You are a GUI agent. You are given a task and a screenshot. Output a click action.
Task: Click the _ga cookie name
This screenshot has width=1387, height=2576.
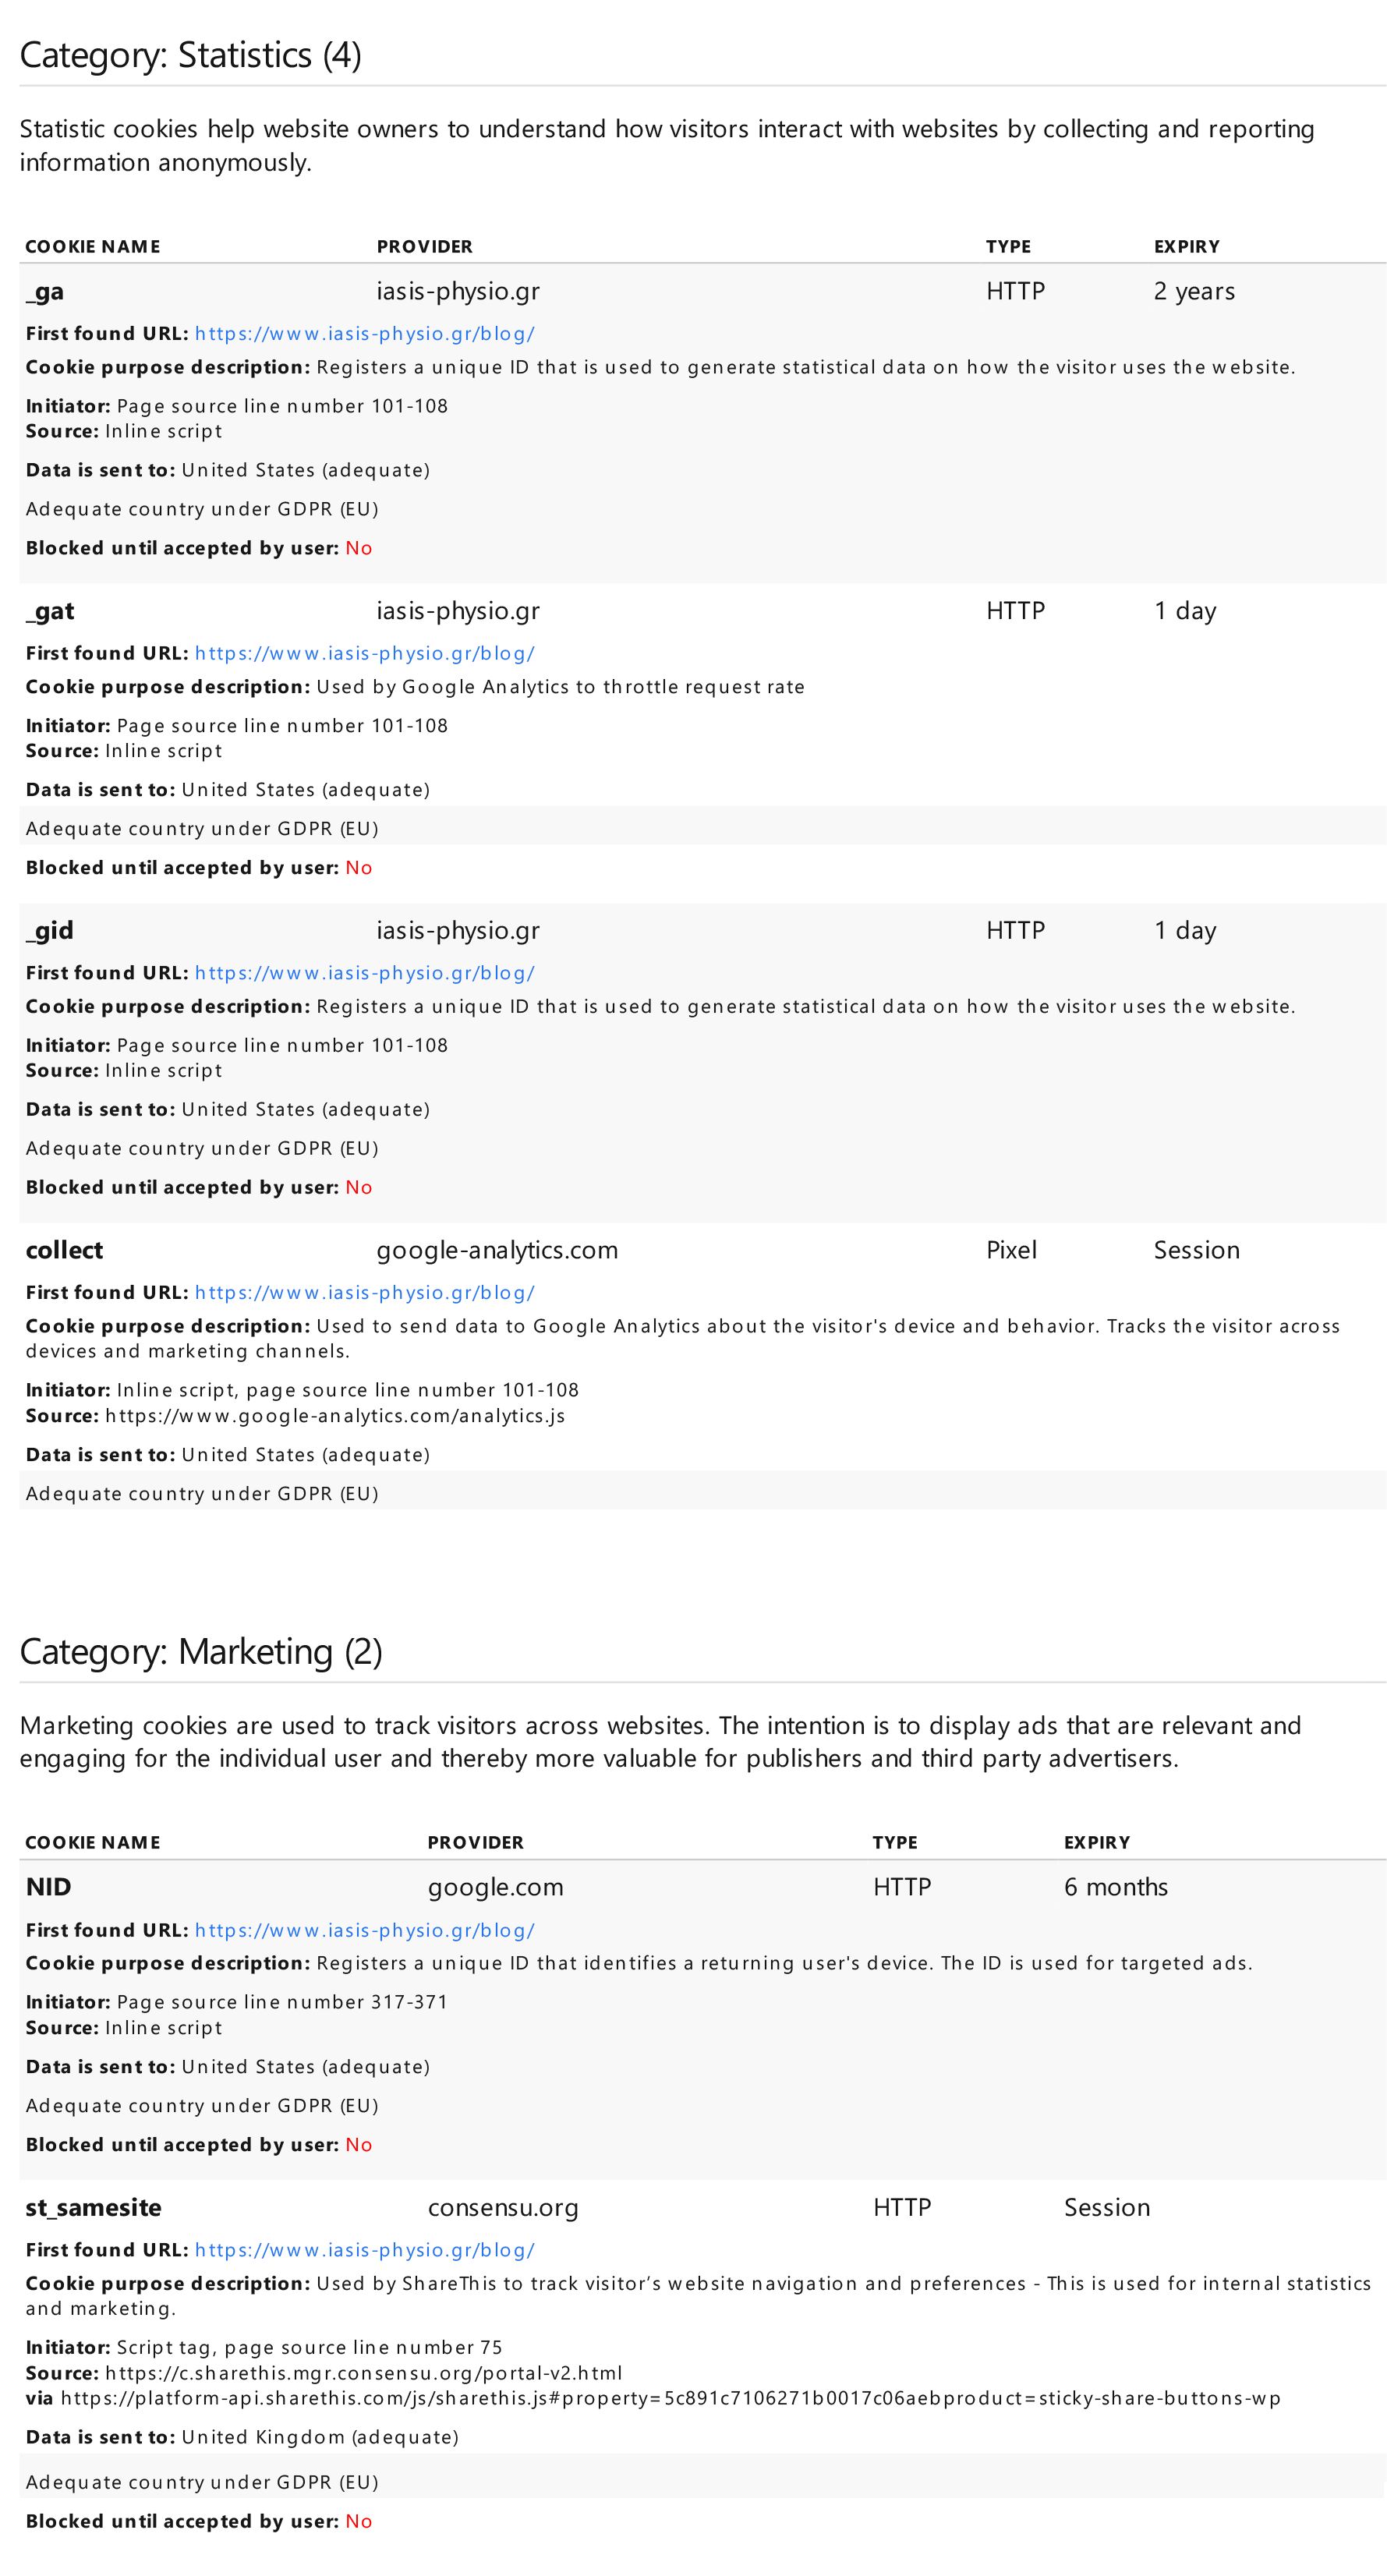click(45, 292)
